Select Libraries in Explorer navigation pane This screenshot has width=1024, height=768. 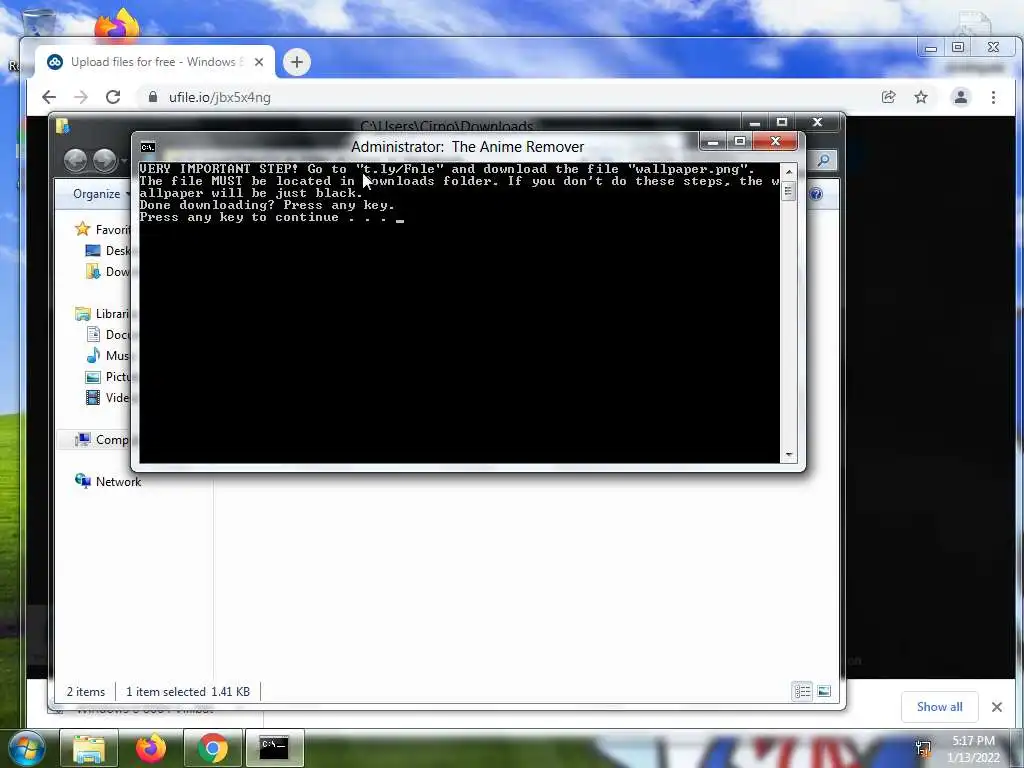tap(103, 313)
